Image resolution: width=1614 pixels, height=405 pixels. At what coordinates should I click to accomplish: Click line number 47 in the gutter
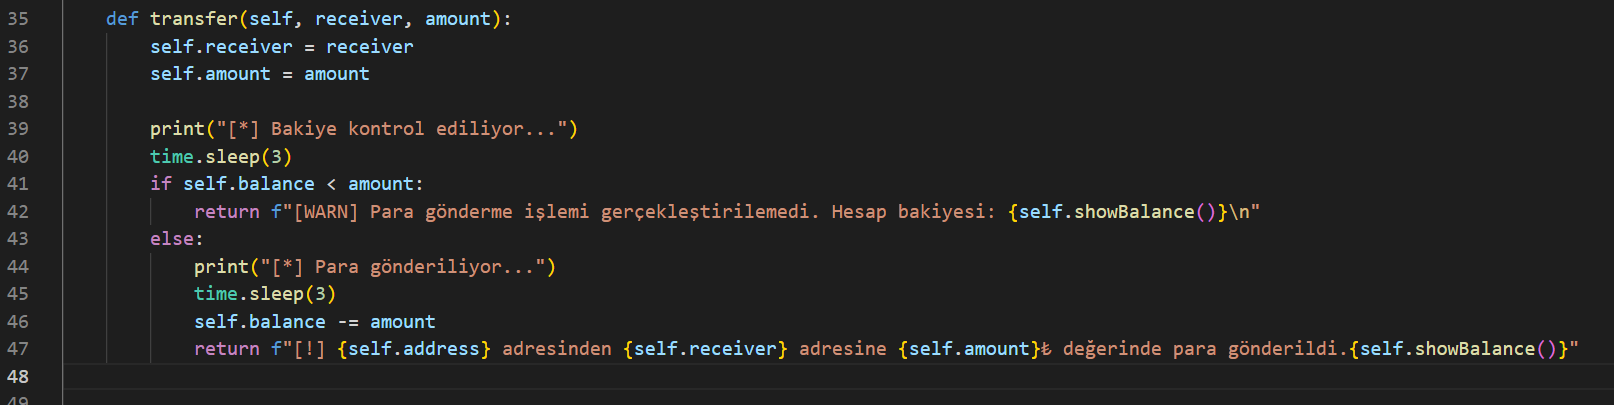pyautogui.click(x=18, y=349)
